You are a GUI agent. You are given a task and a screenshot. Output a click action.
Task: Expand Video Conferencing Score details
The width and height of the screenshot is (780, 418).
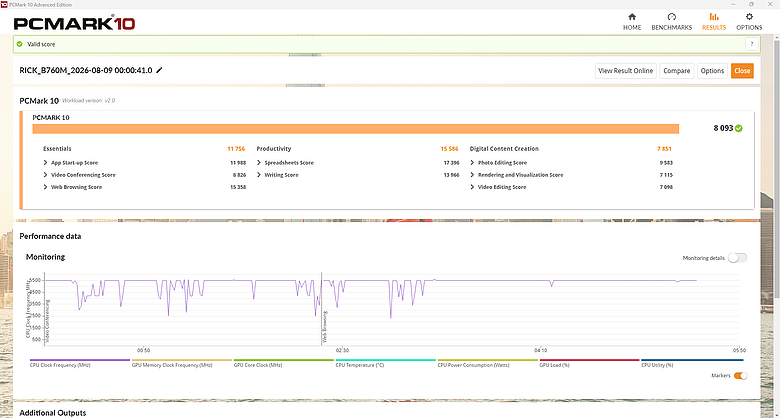[45, 175]
